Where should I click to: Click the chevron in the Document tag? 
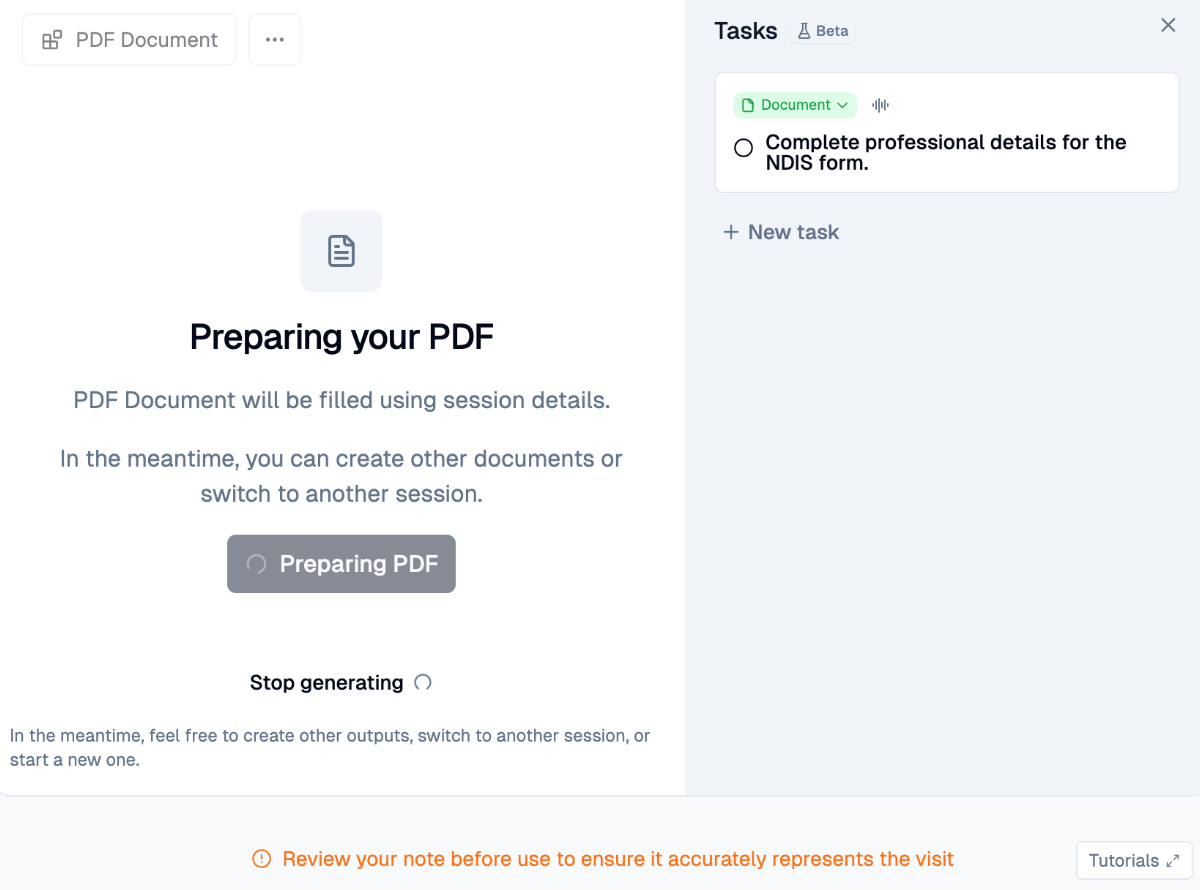[842, 105]
